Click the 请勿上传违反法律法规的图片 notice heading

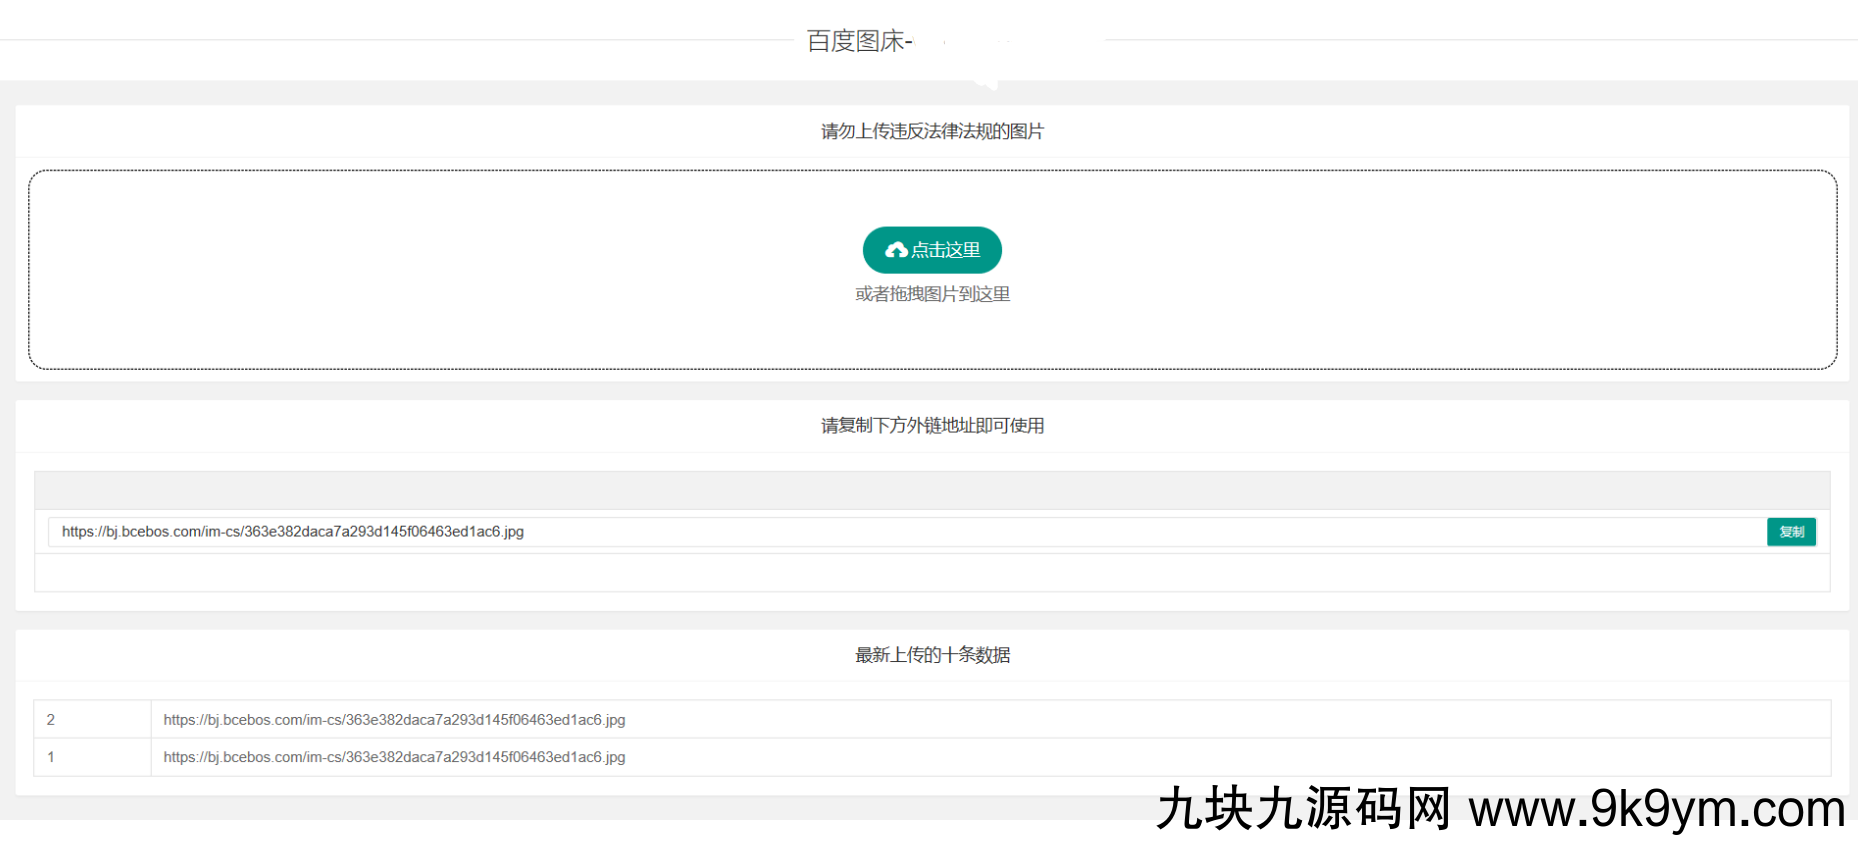932,131
